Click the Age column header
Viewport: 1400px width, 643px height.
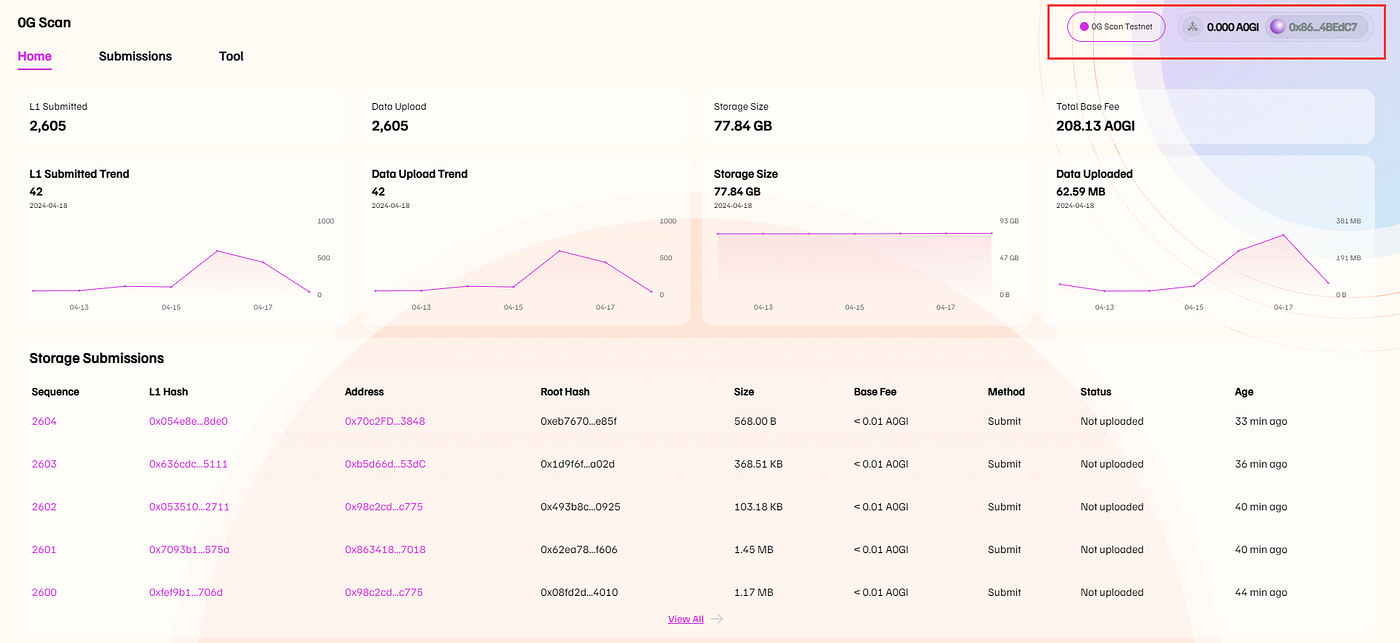pyautogui.click(x=1244, y=392)
